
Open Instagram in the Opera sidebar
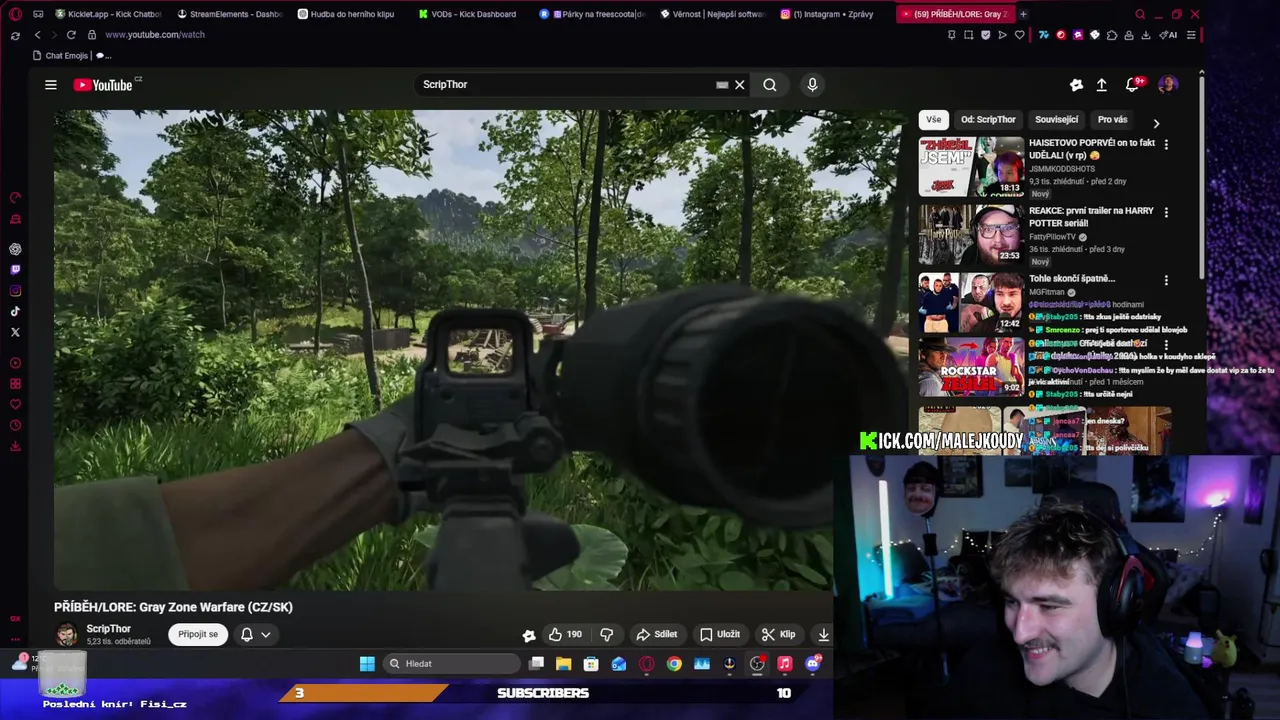(15, 291)
